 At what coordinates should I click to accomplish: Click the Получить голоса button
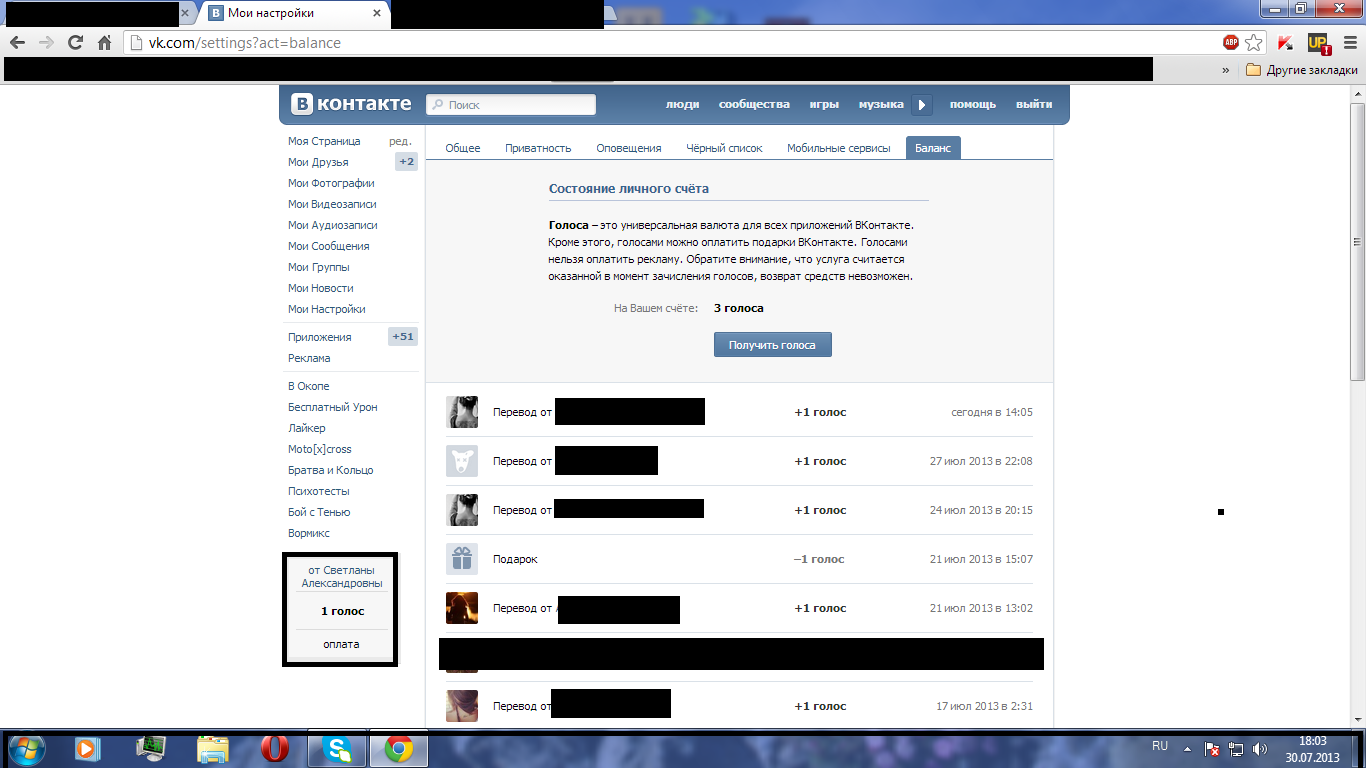(772, 345)
